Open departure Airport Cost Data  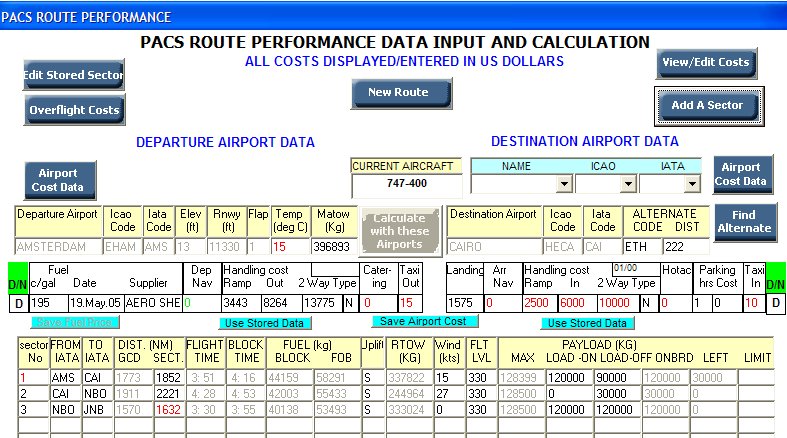(x=60, y=180)
